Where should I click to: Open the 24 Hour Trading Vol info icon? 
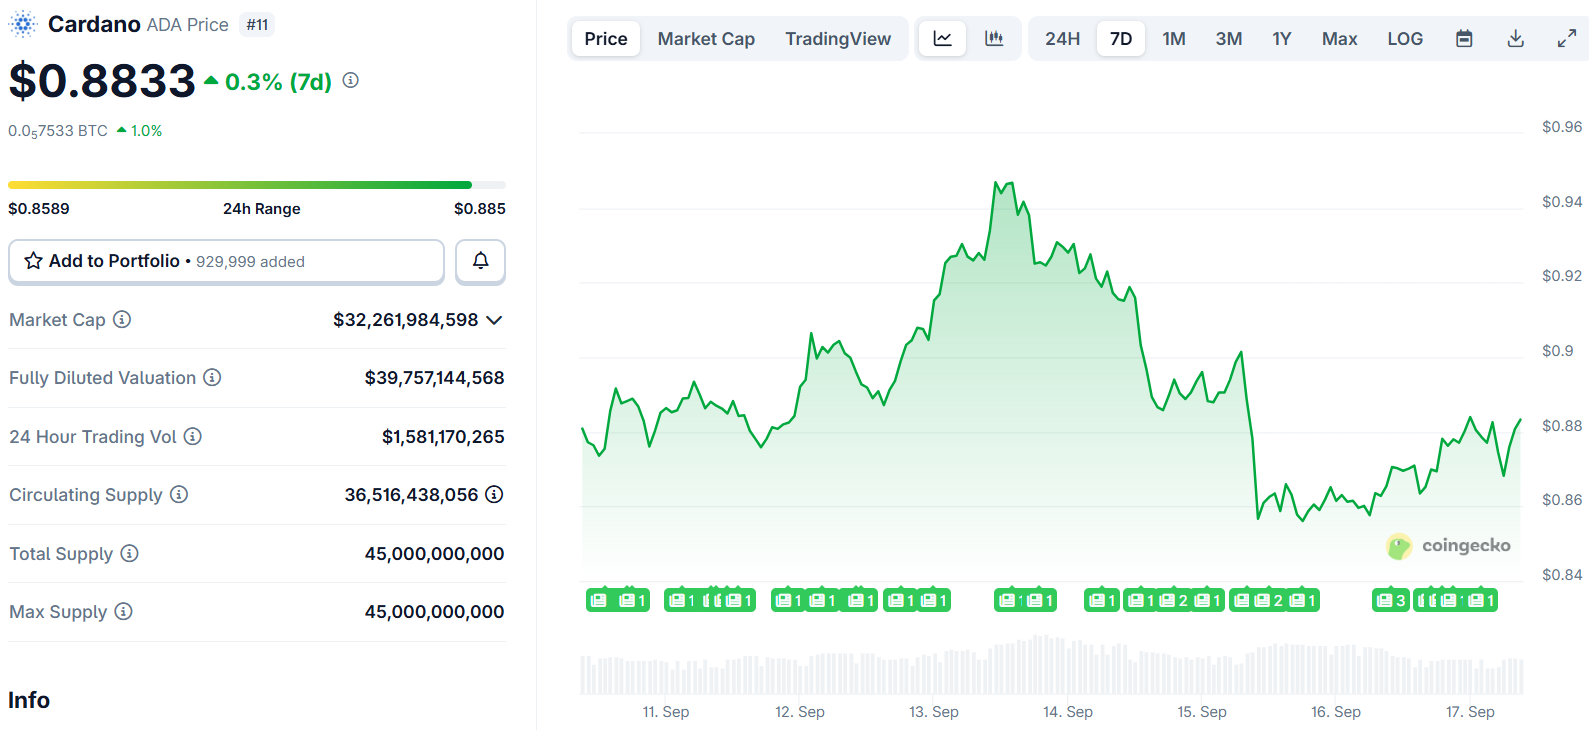pos(193,436)
